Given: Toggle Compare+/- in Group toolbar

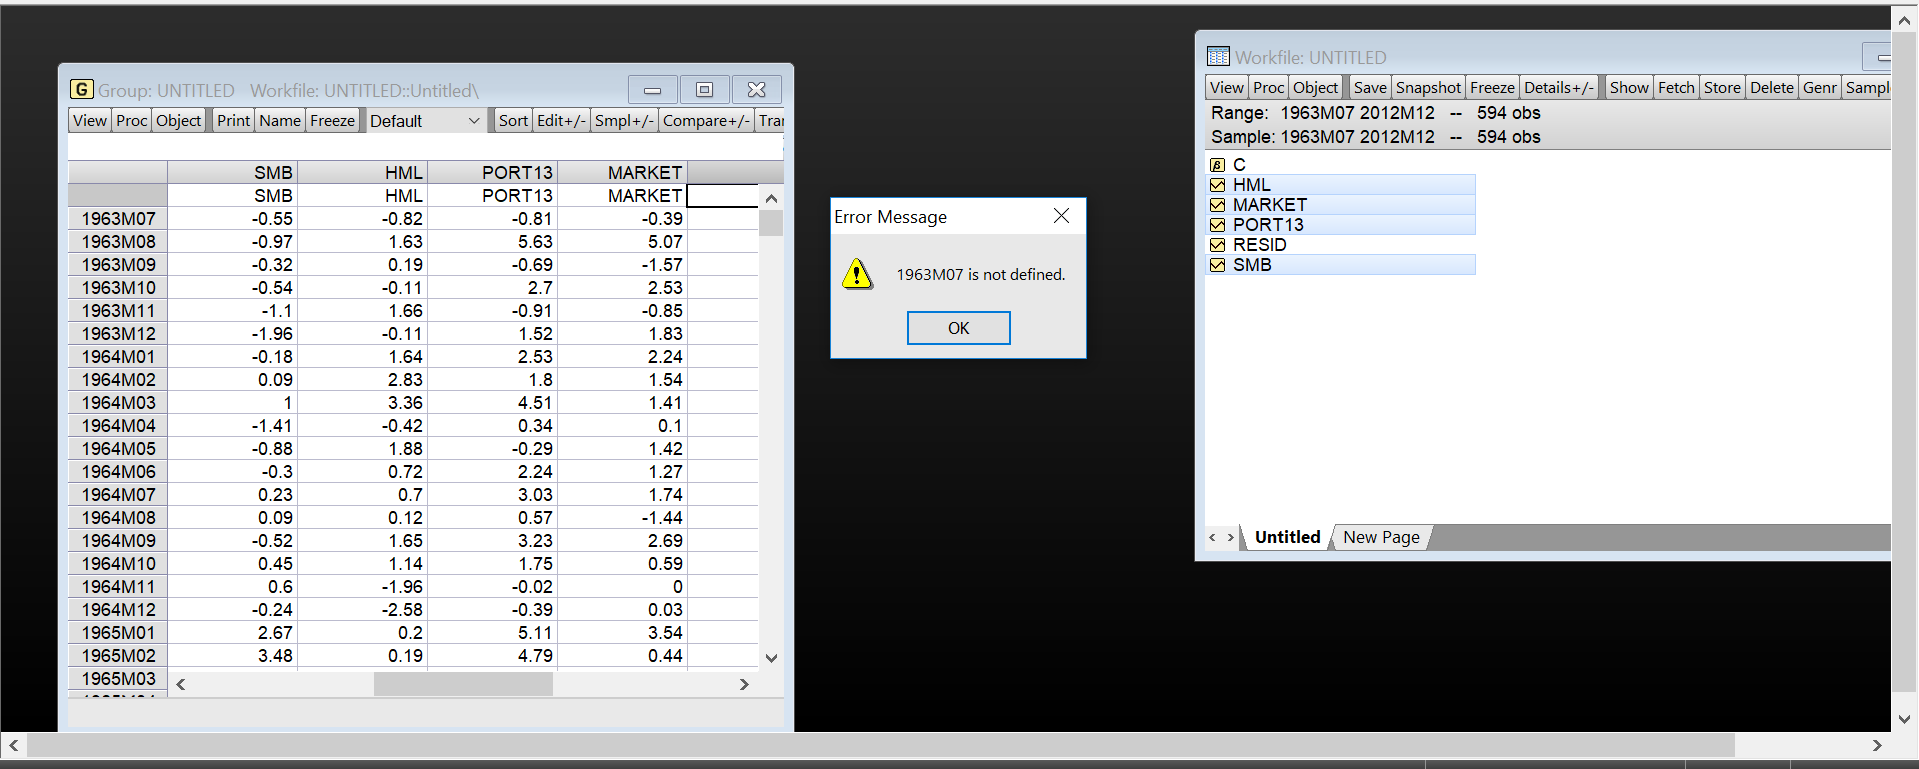Looking at the screenshot, I should pos(706,121).
